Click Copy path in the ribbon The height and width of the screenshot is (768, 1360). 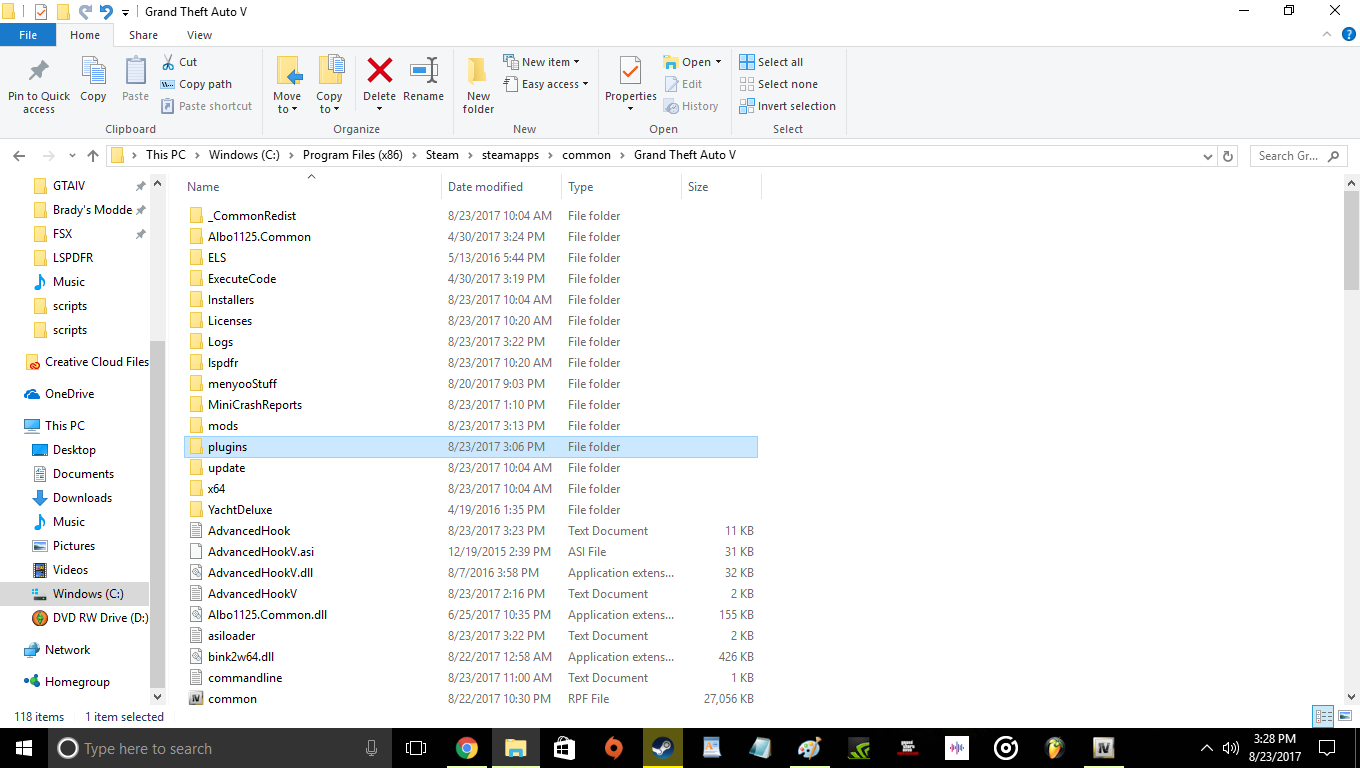click(x=196, y=84)
